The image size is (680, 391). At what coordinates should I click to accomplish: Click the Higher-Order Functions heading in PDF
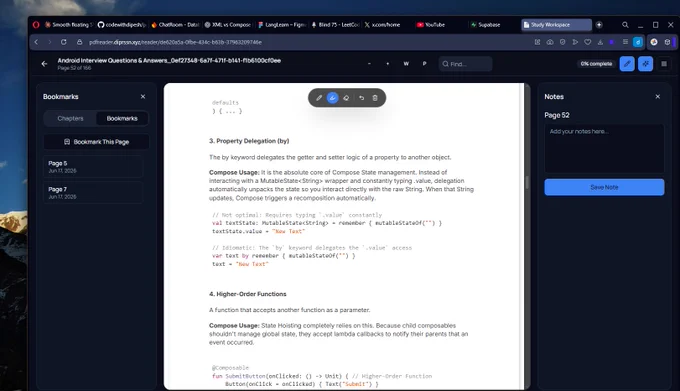tap(248, 294)
